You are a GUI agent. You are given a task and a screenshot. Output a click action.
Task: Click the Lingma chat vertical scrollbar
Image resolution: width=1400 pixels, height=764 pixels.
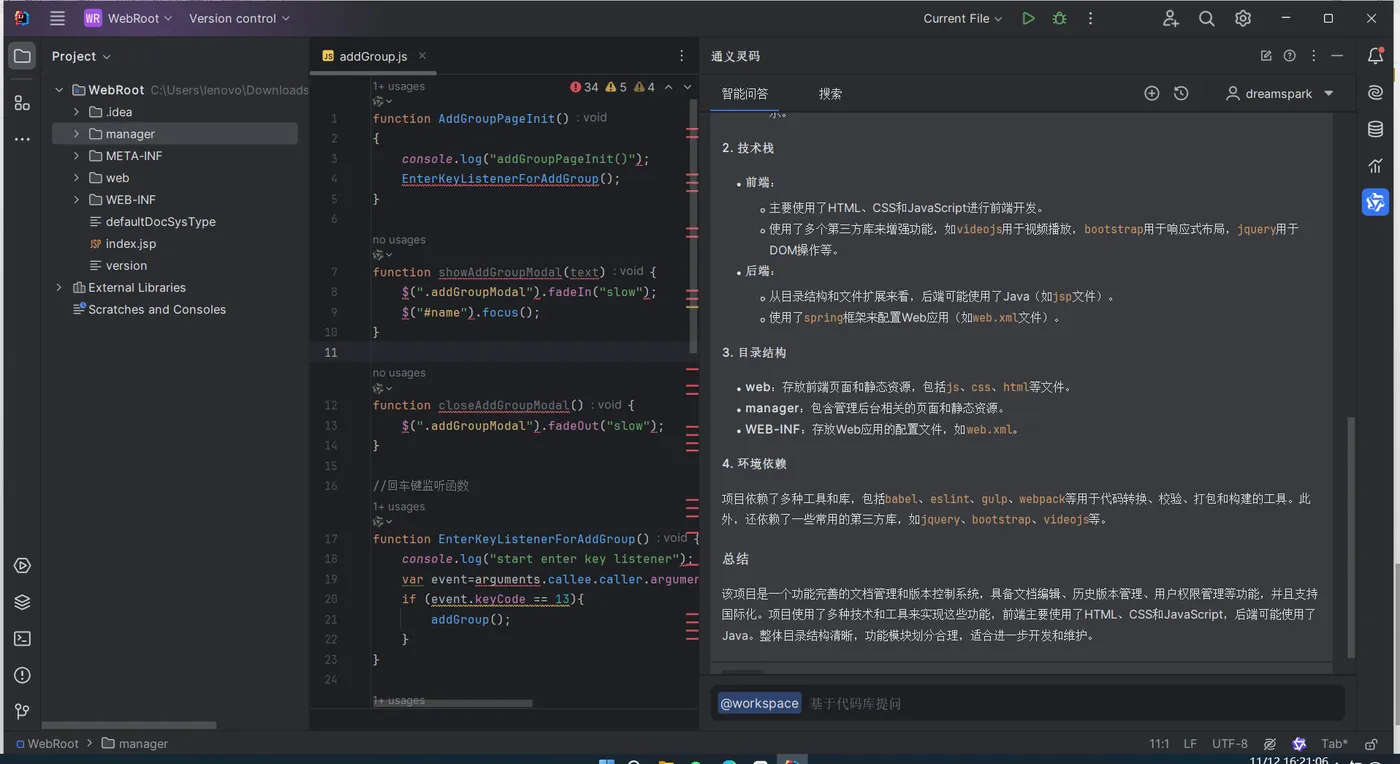tap(1352, 536)
